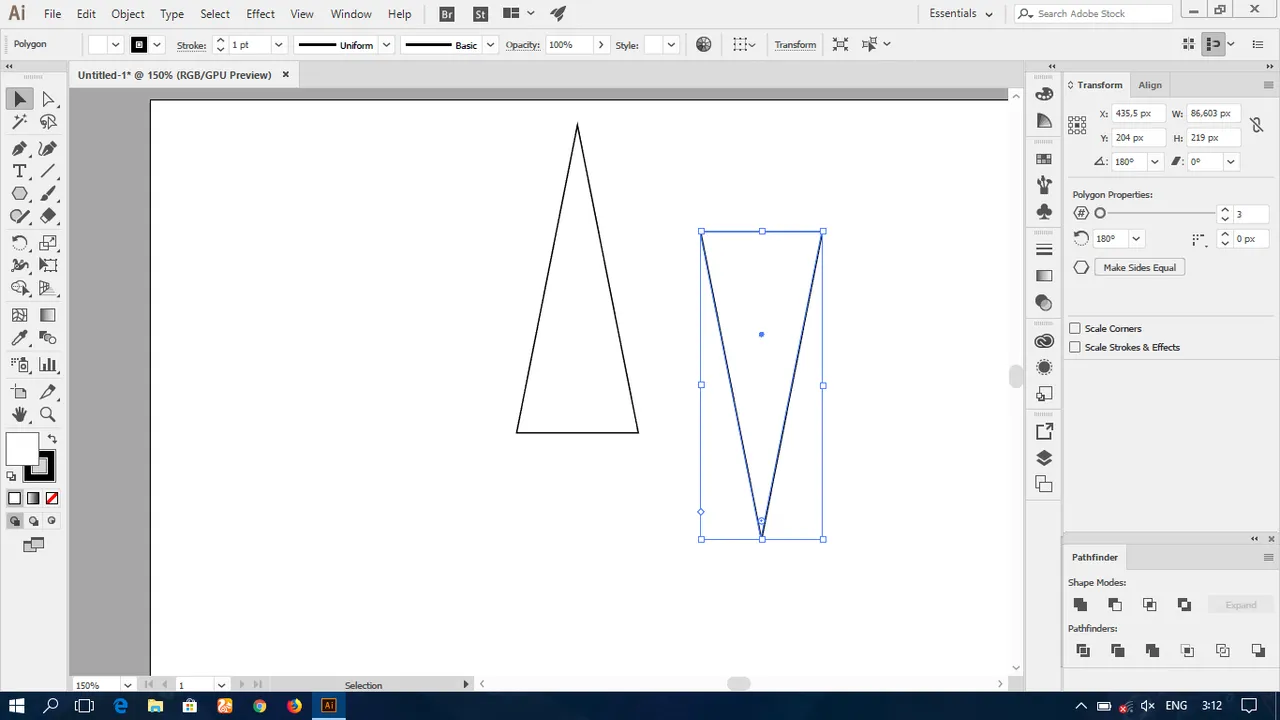The image size is (1280, 720).
Task: Open the shear angle dropdown in Transform
Action: pyautogui.click(x=1230, y=162)
